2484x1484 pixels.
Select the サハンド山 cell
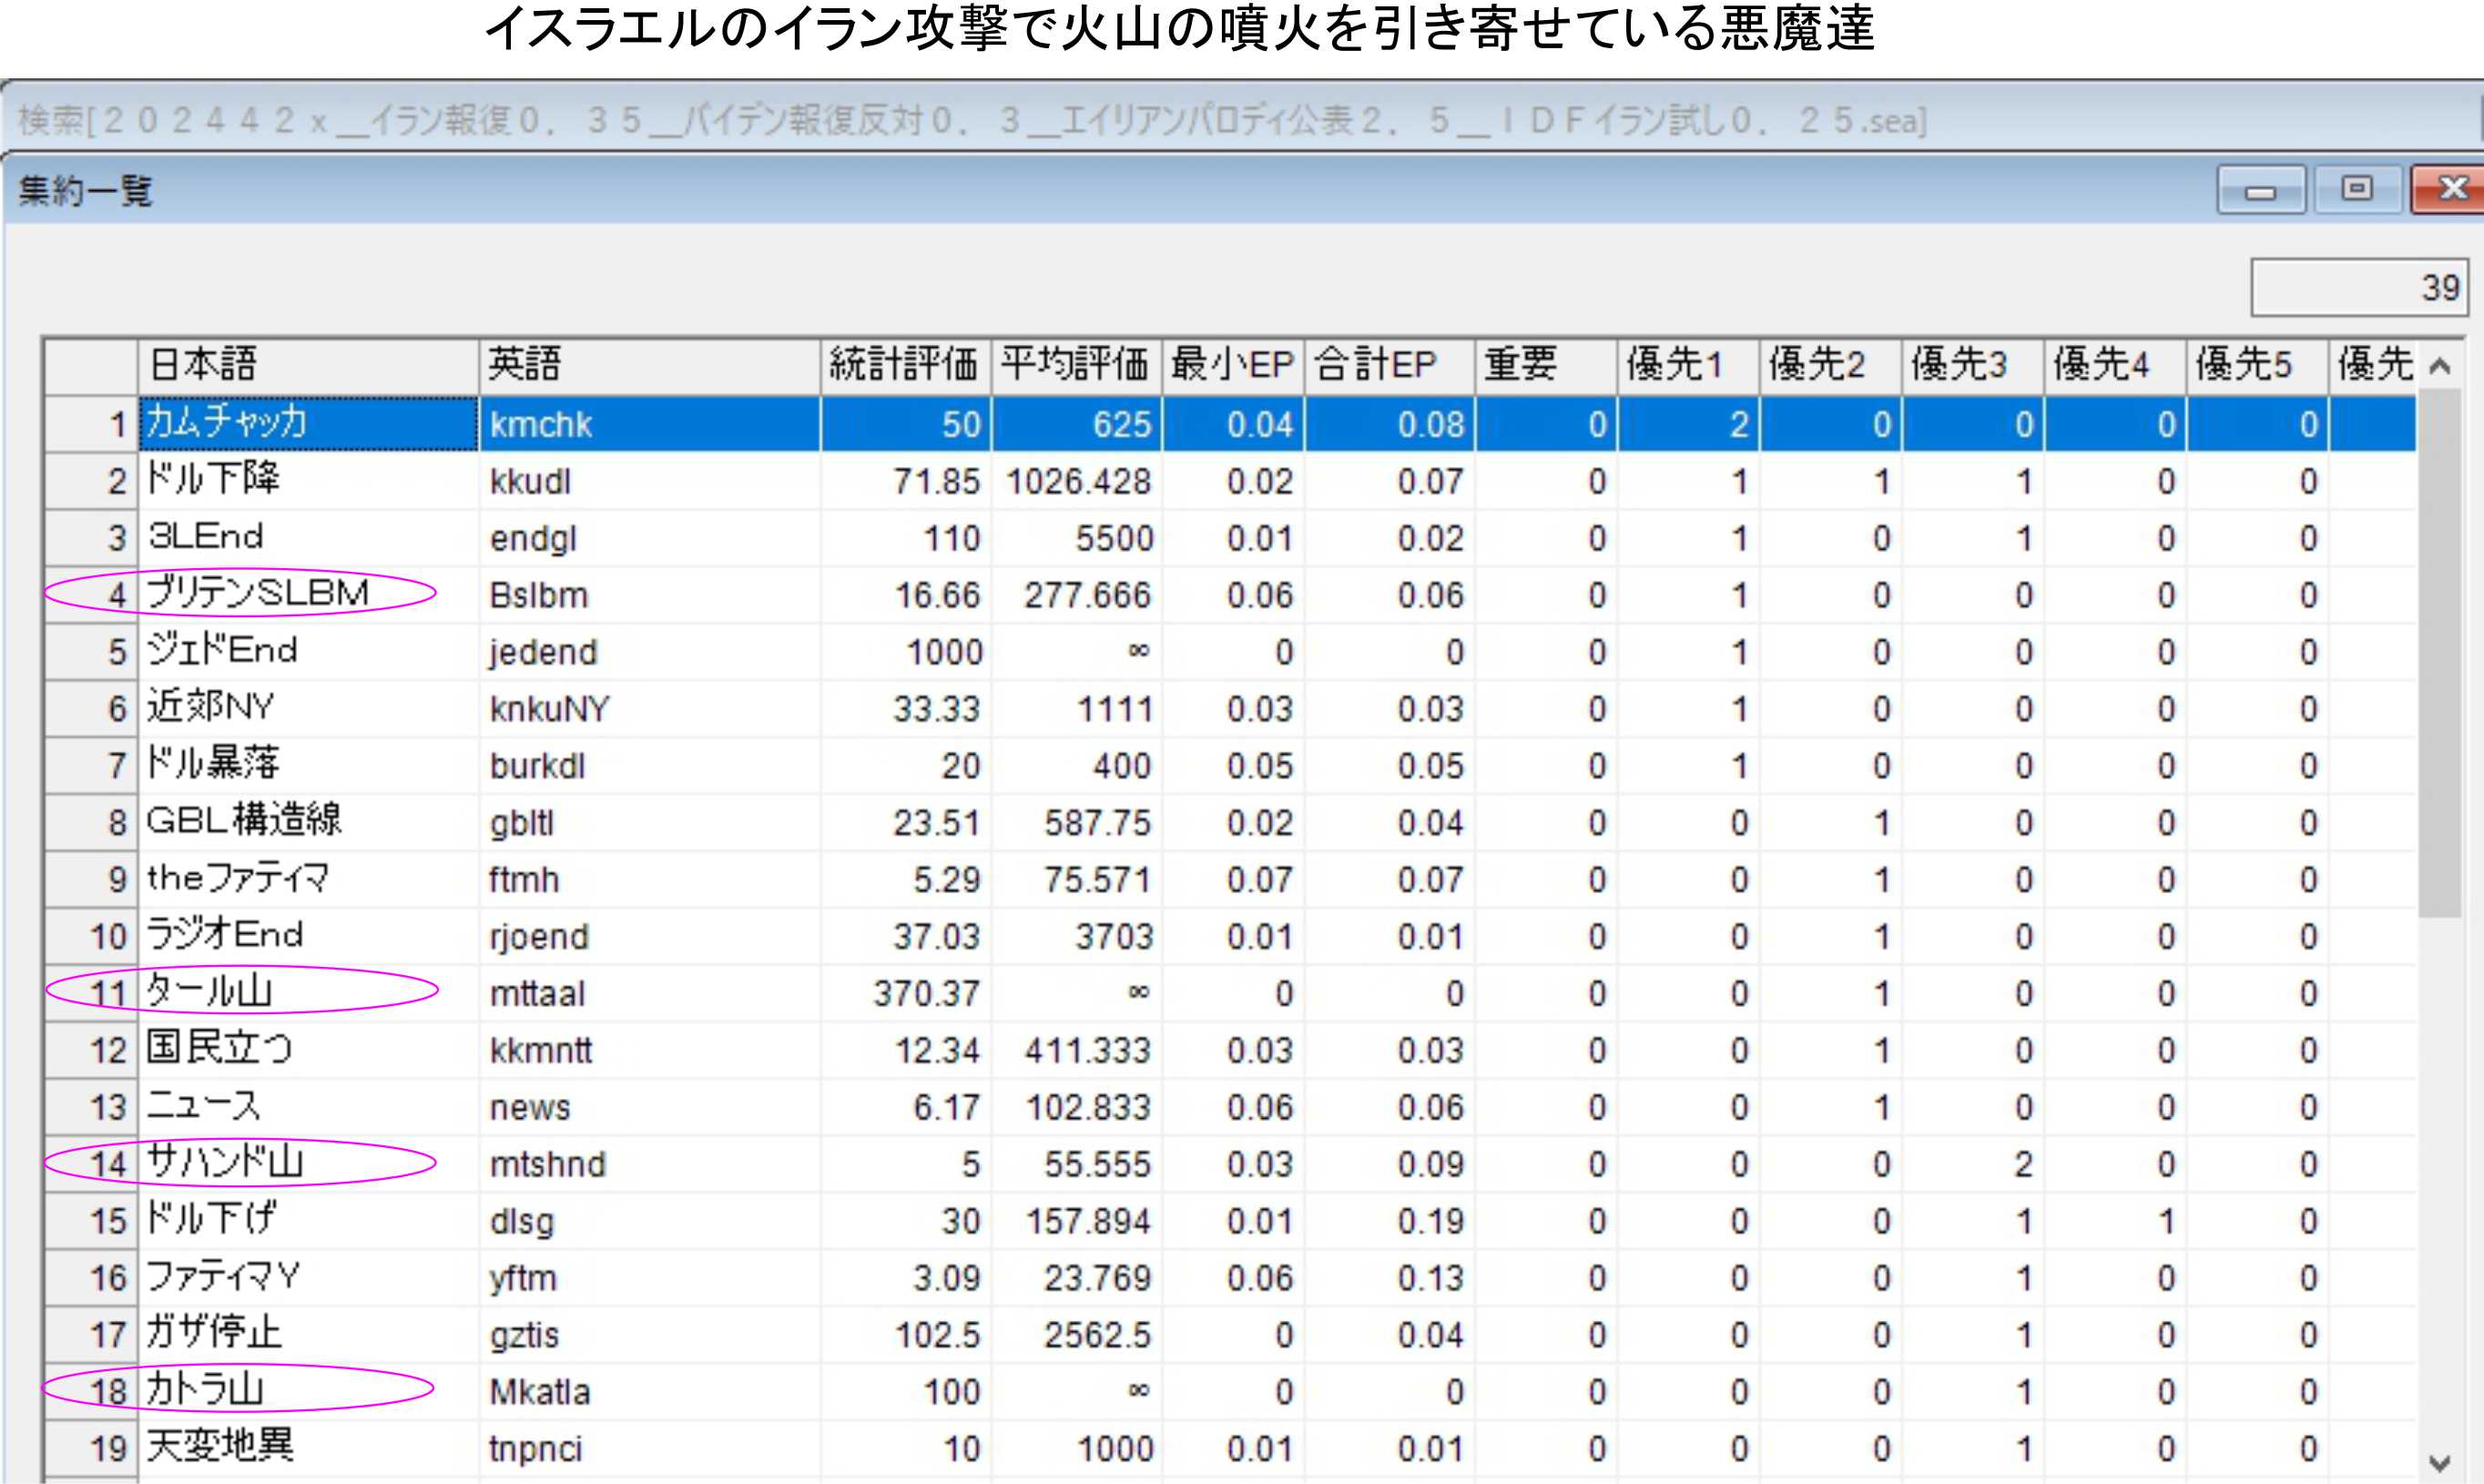coord(309,1165)
